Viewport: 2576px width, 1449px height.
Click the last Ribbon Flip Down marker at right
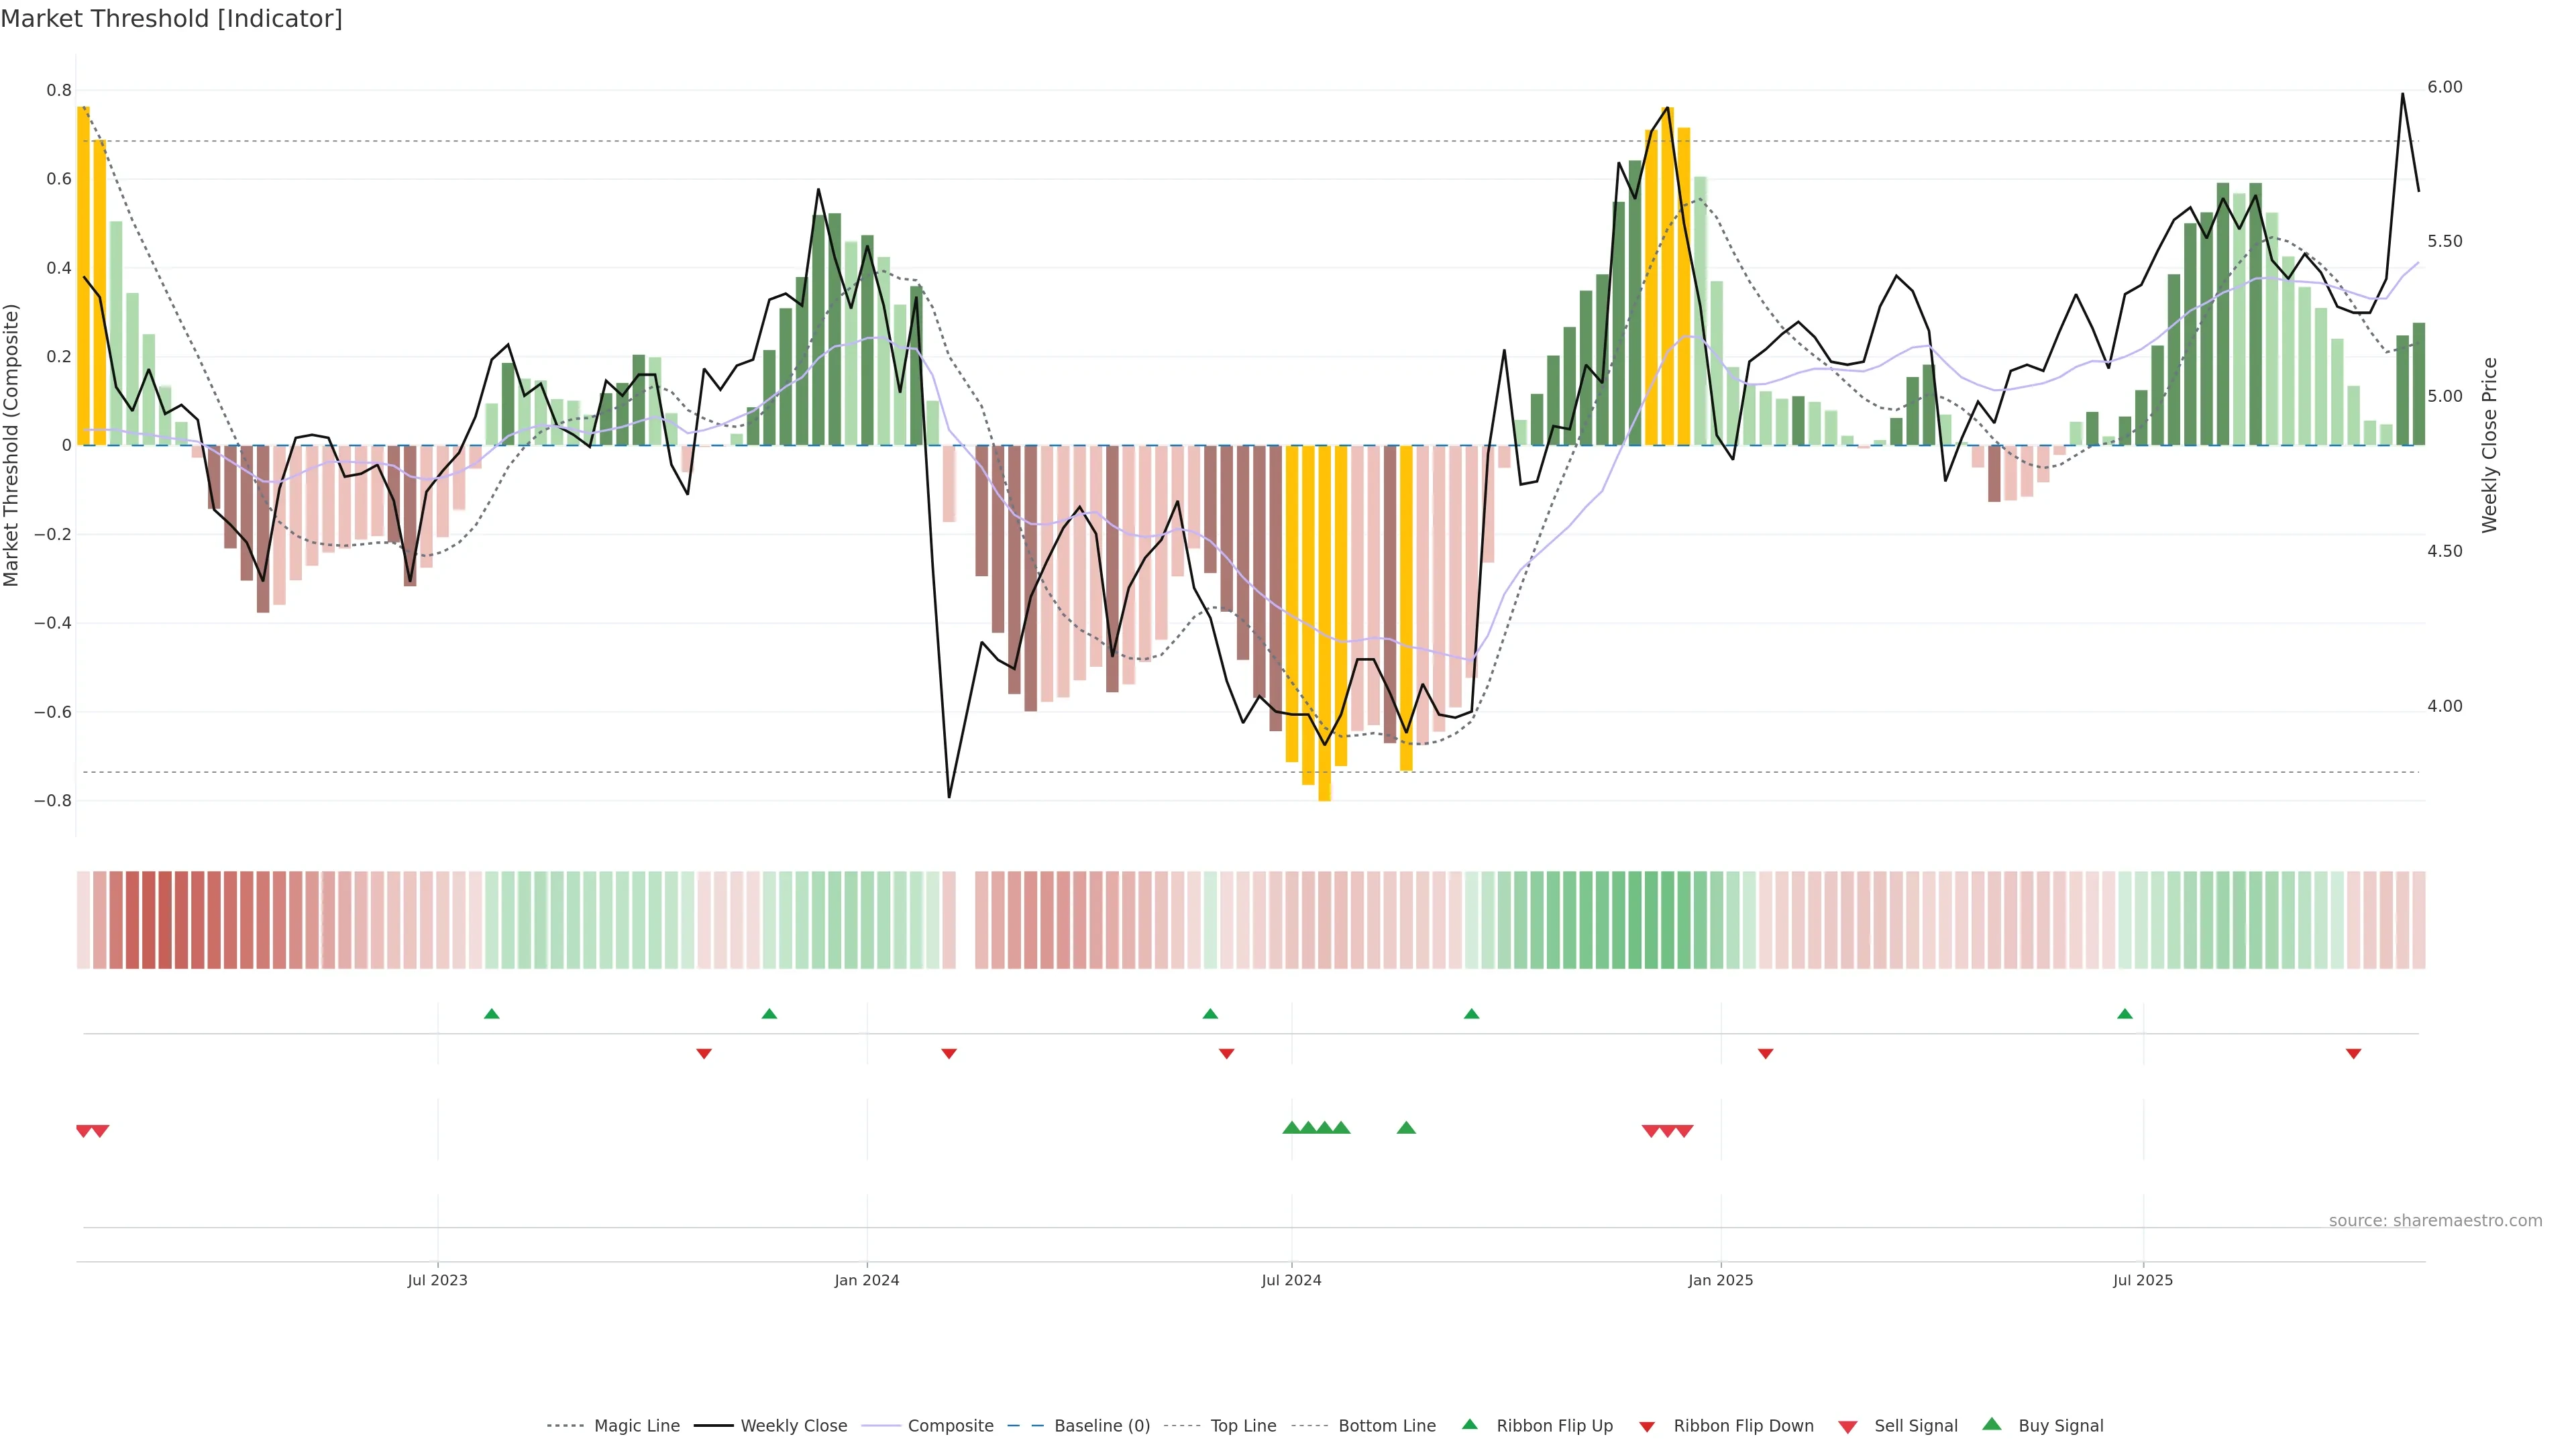click(2353, 1054)
